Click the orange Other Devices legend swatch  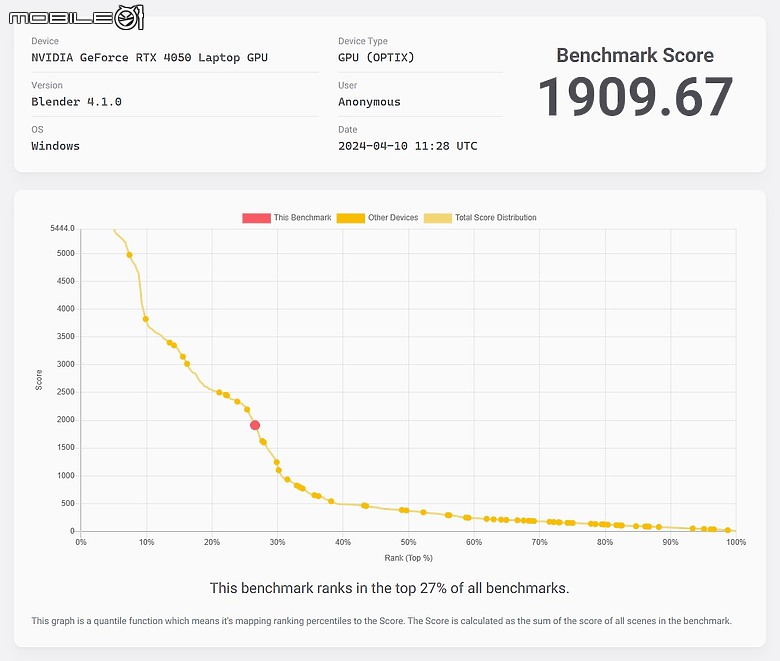pos(351,218)
